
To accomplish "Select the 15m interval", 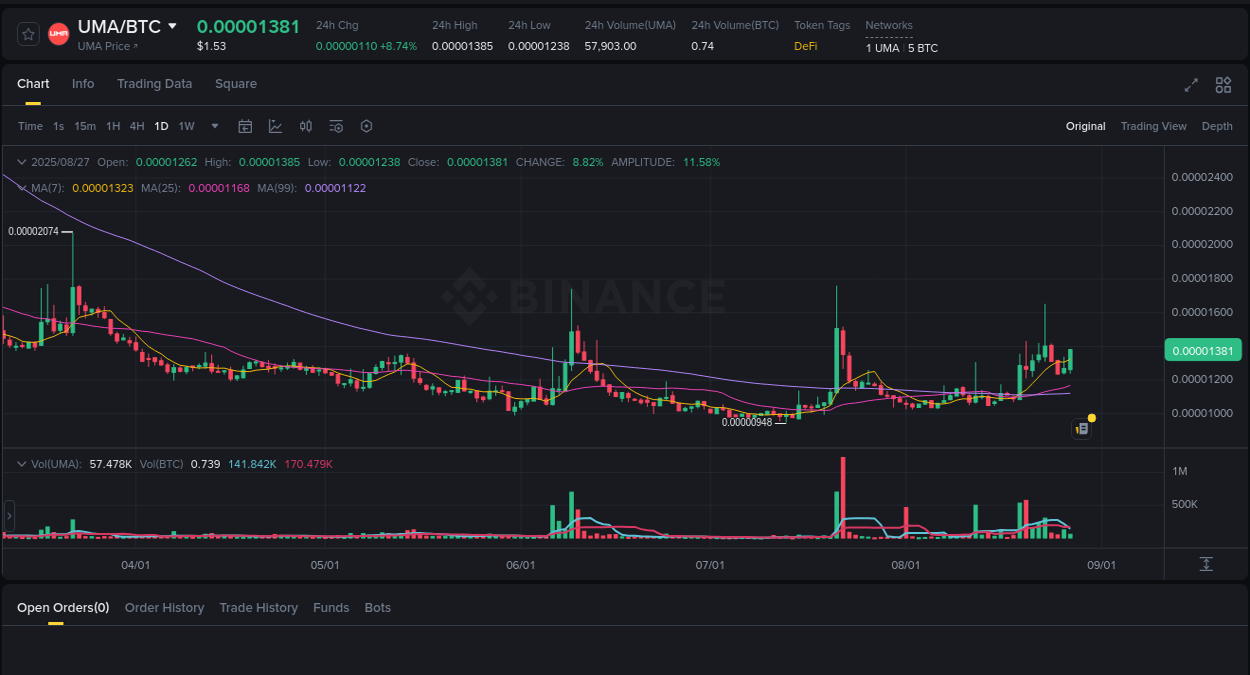I will [x=85, y=126].
